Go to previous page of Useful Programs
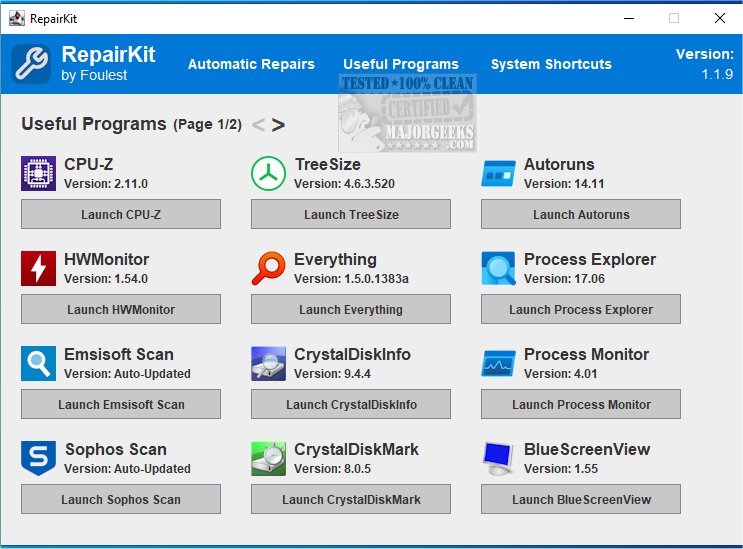 pyautogui.click(x=258, y=125)
